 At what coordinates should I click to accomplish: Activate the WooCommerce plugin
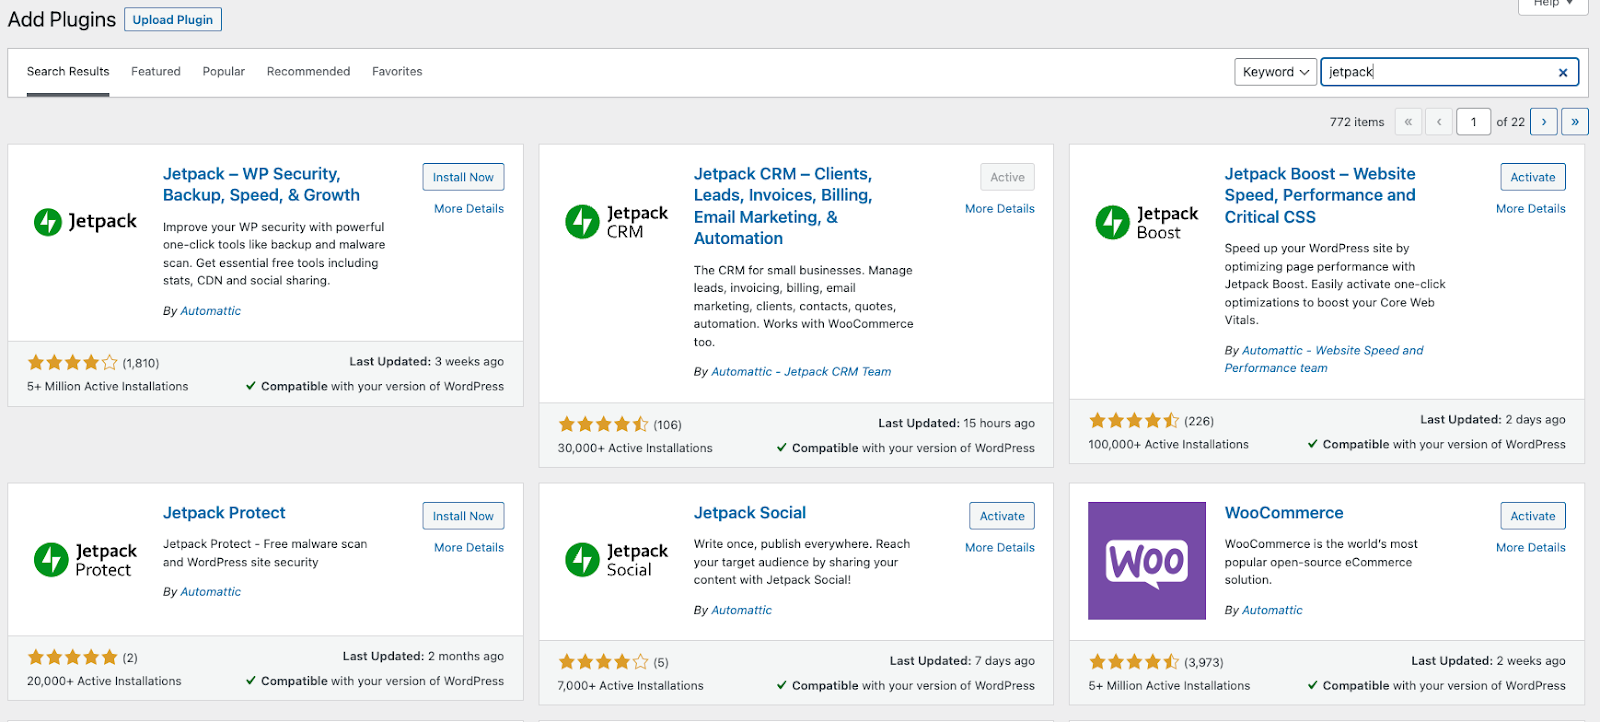tap(1533, 516)
